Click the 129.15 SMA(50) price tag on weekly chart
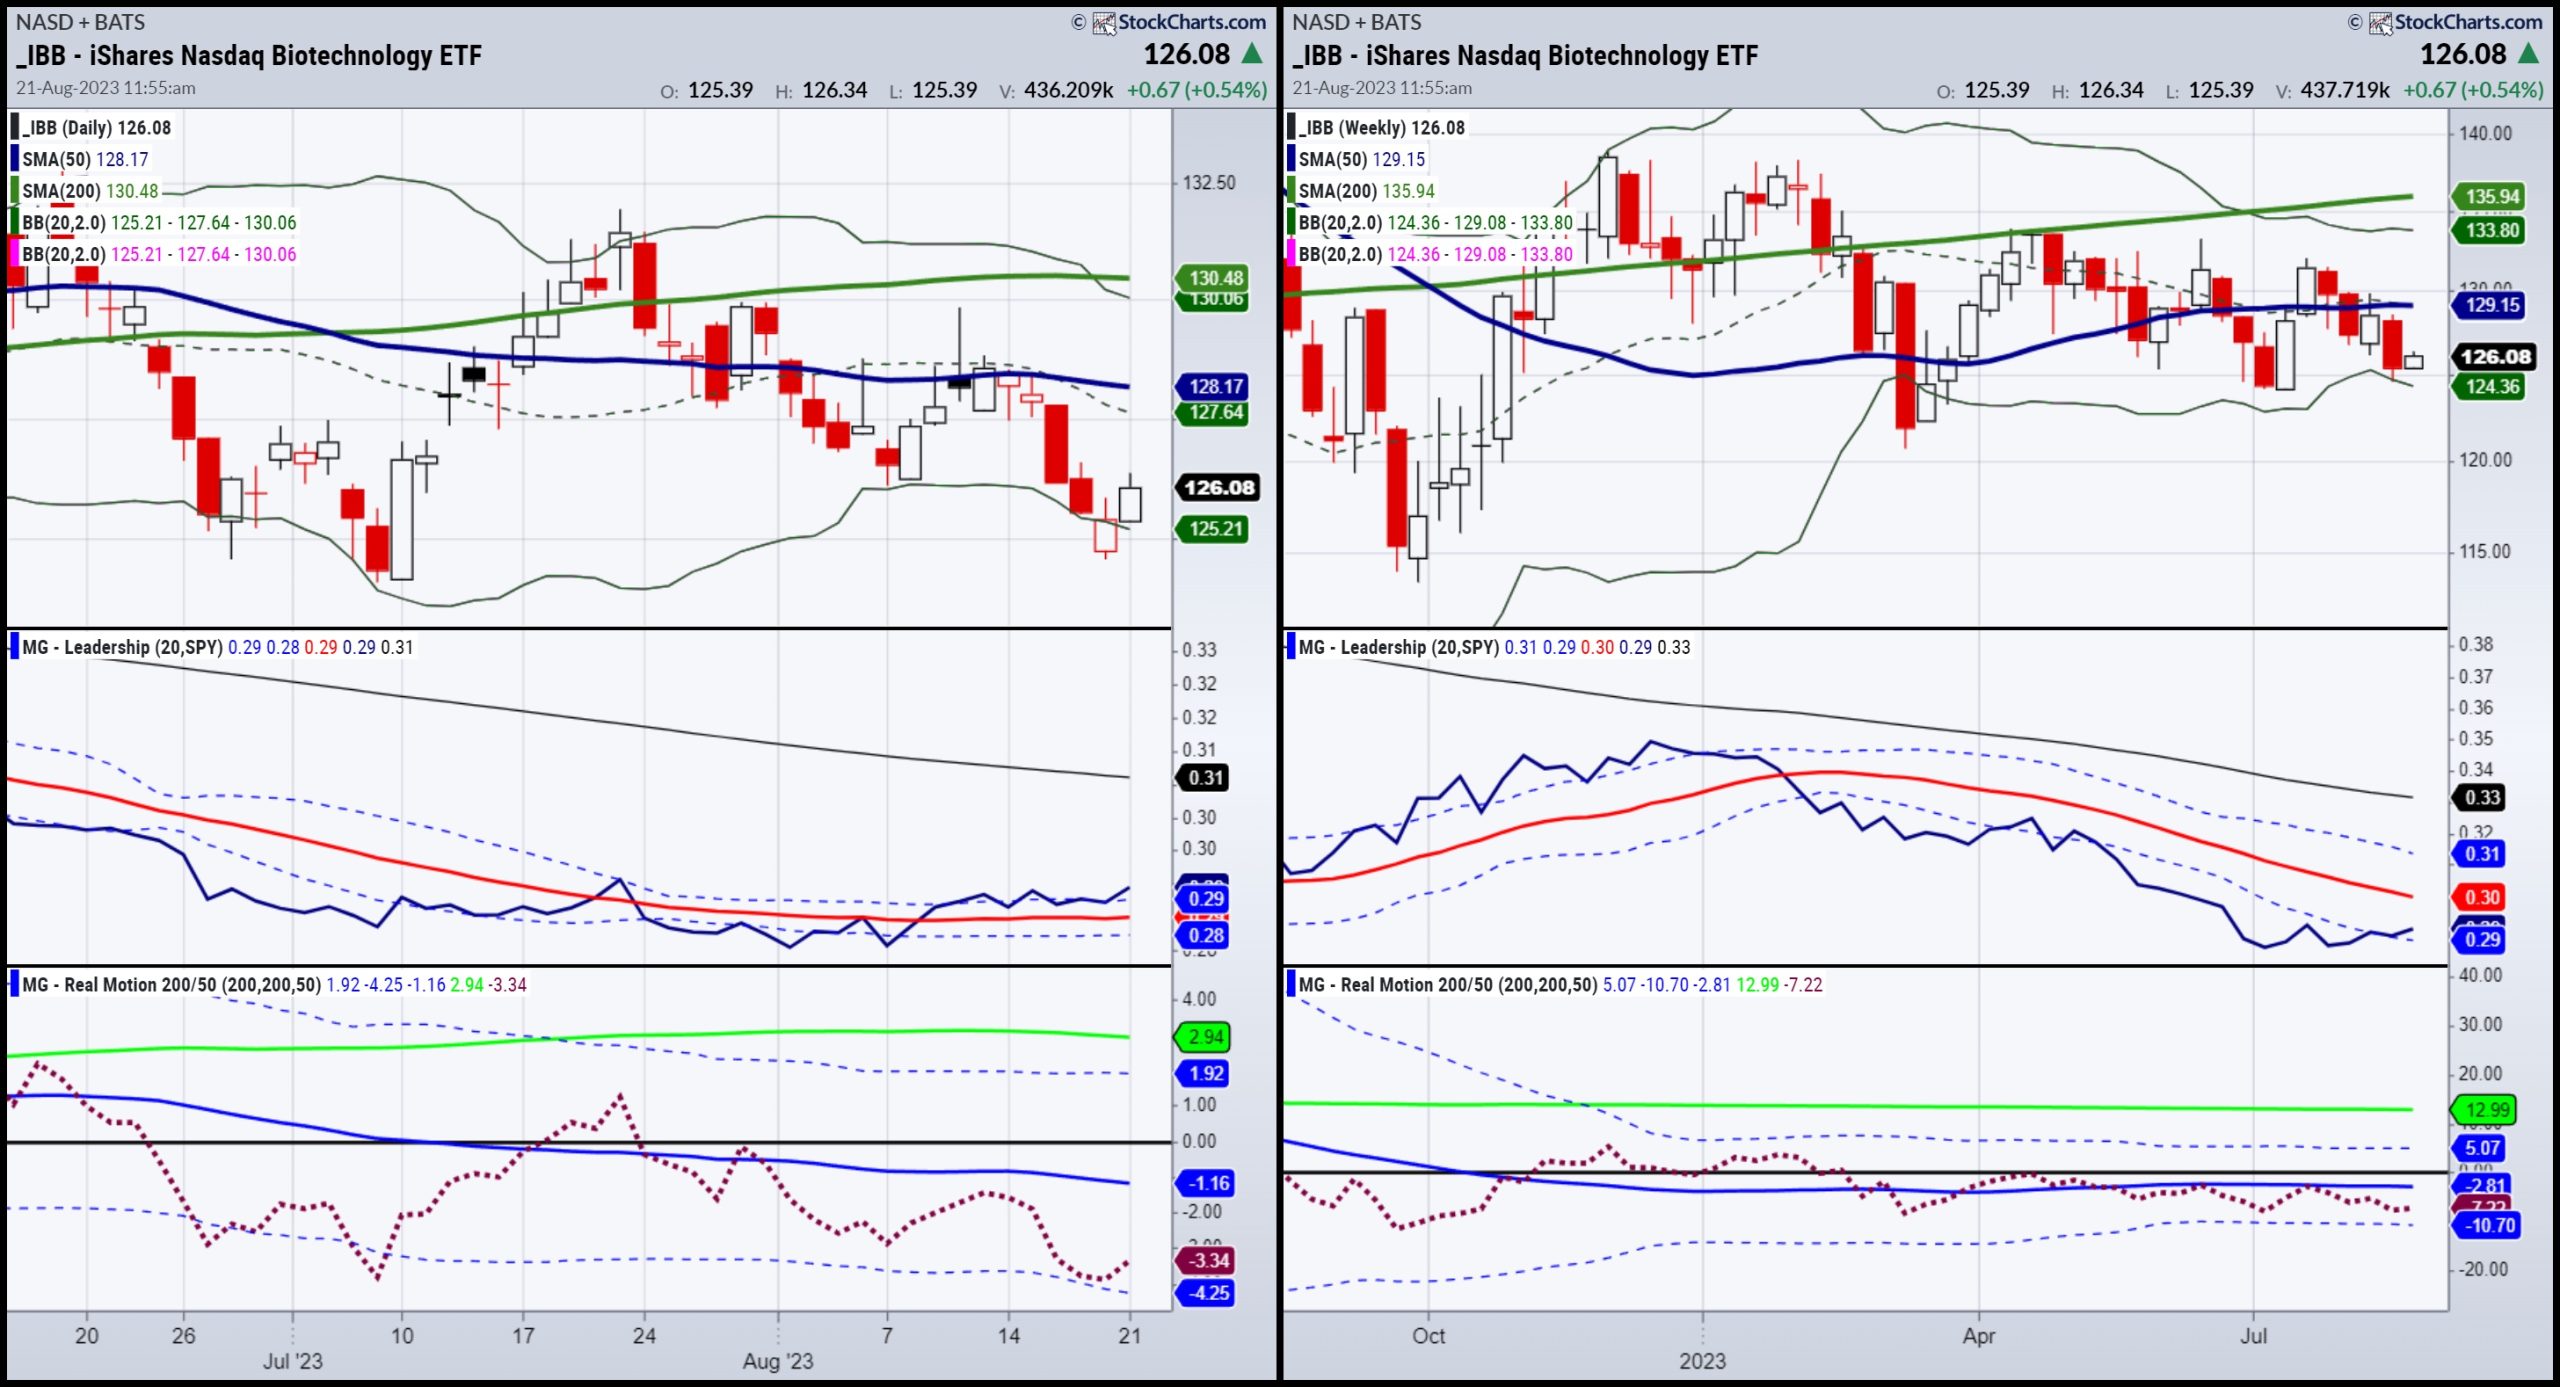The width and height of the screenshot is (2560, 1387). (2490, 305)
